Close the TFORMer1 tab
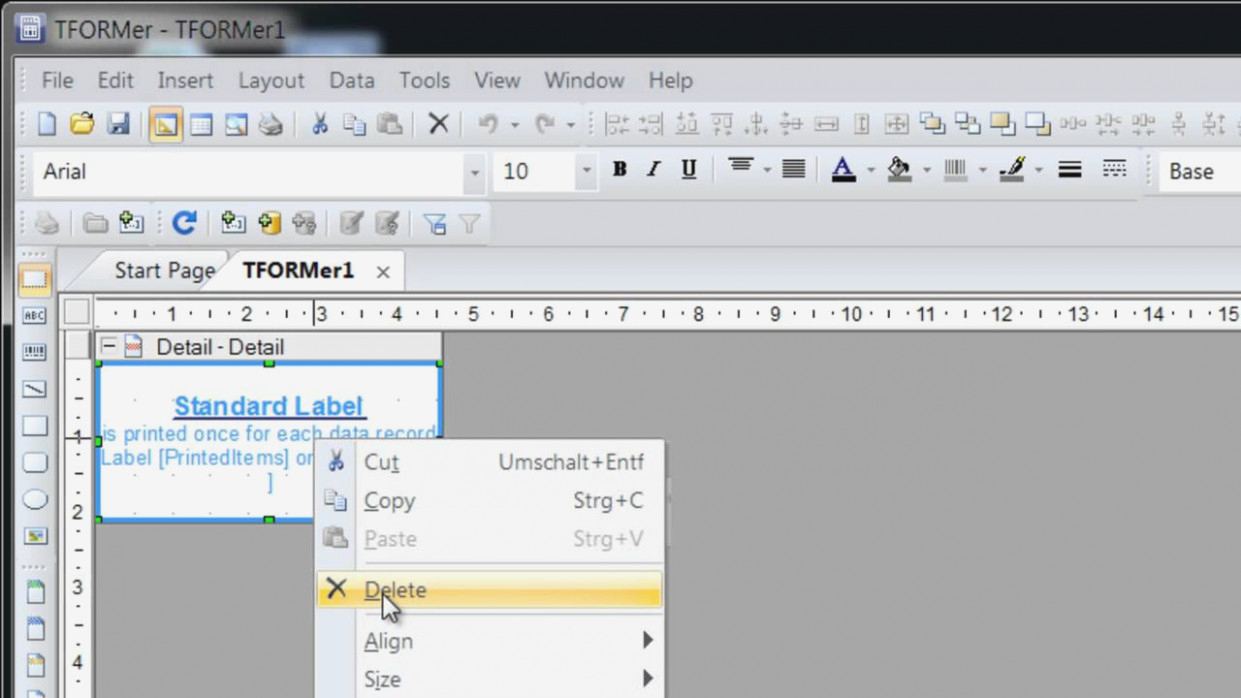This screenshot has height=698, width=1241. click(383, 272)
